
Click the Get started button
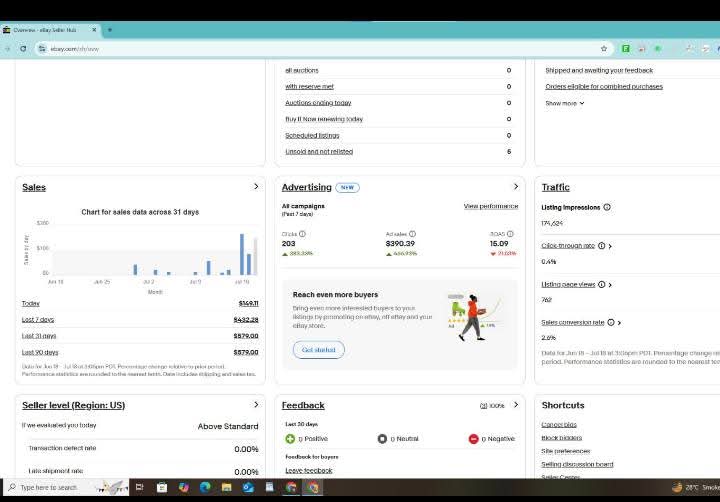pos(319,350)
